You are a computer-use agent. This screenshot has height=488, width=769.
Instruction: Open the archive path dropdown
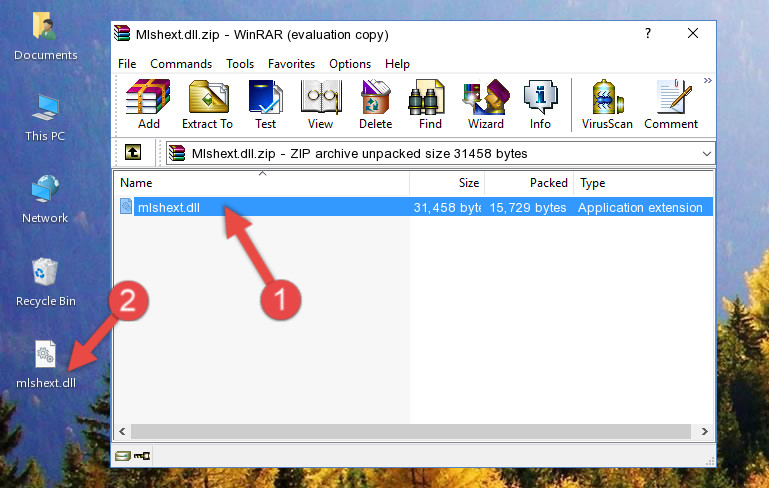(x=706, y=154)
